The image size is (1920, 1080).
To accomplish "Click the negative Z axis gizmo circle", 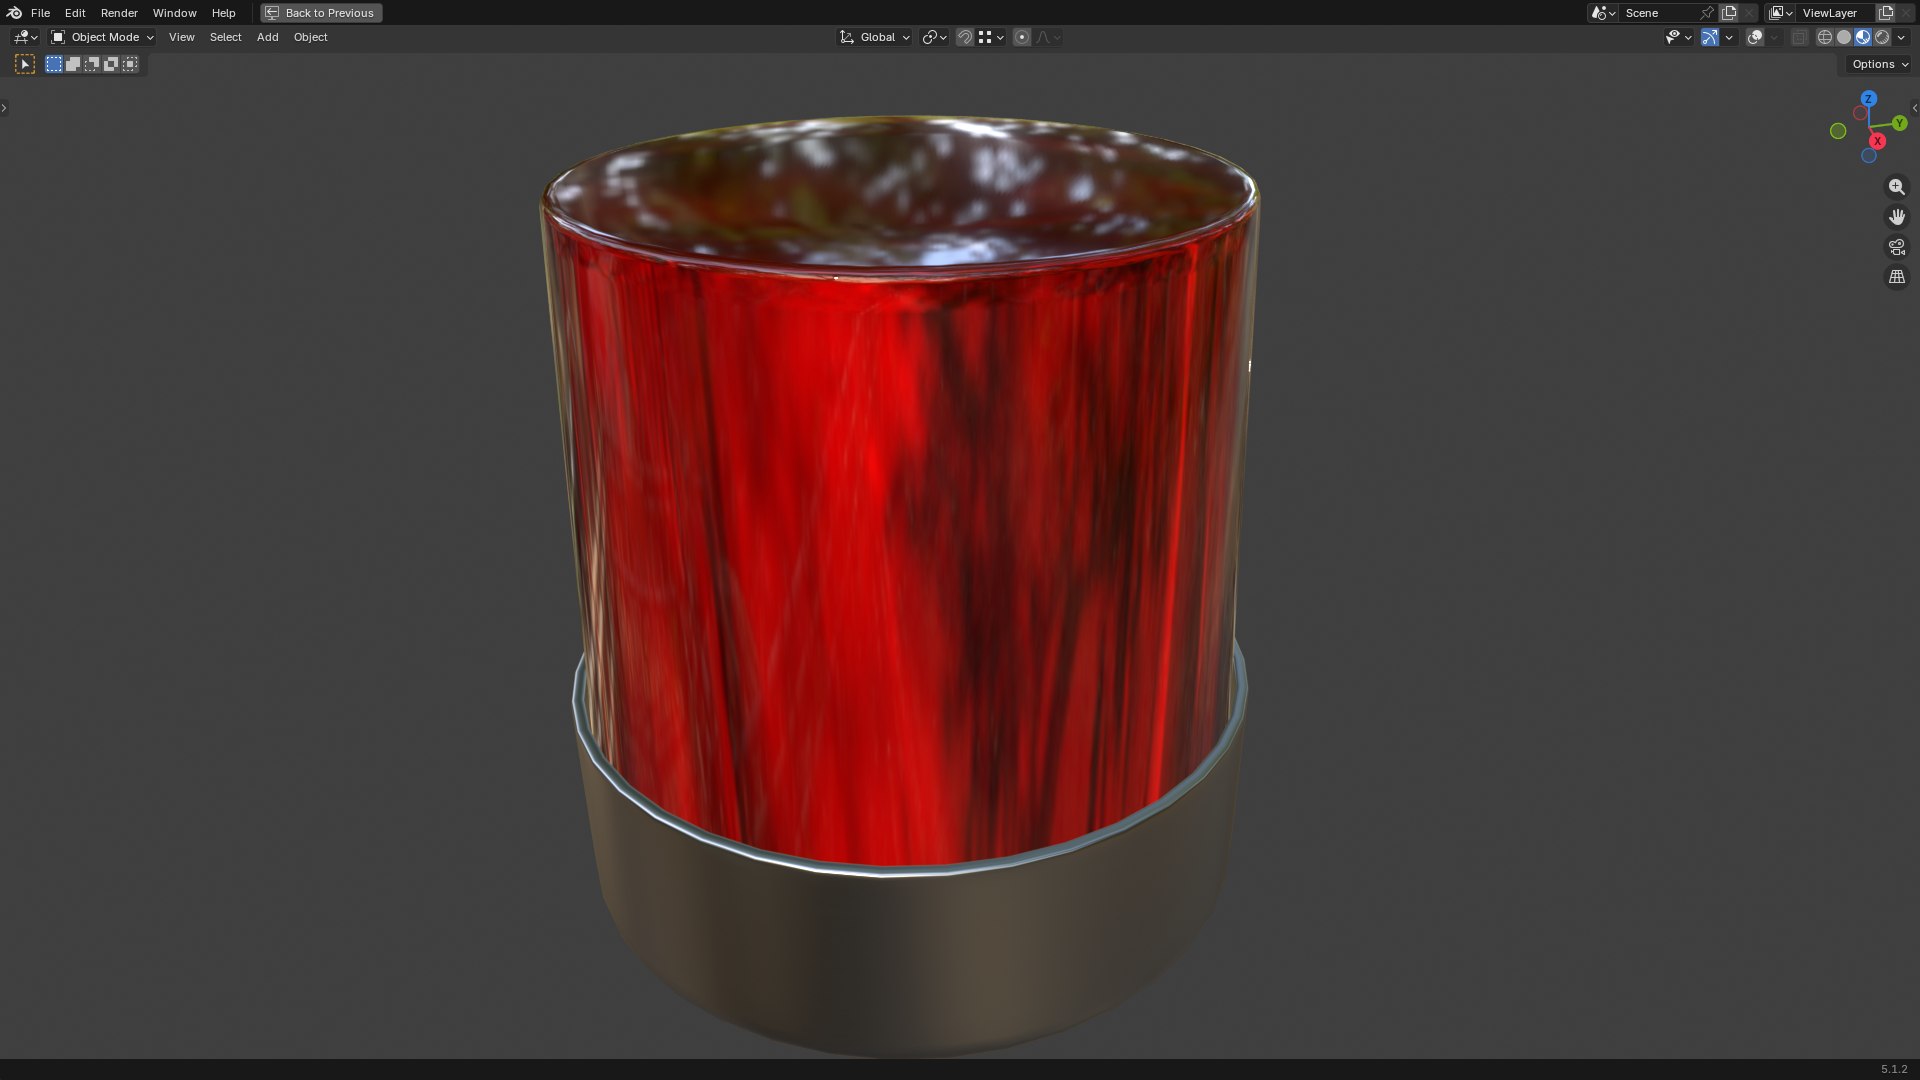I will [1868, 156].
